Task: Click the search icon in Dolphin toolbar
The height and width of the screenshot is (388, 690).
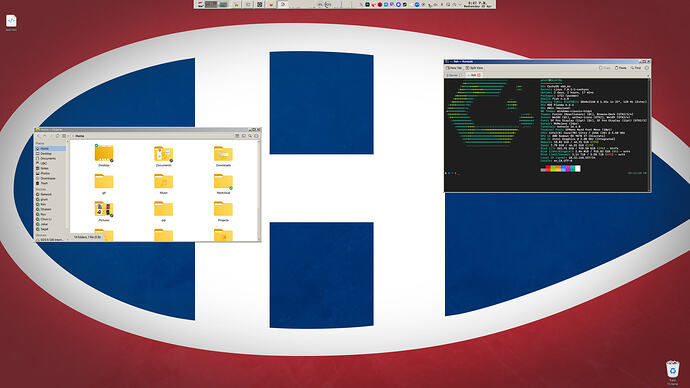Action: click(x=250, y=136)
